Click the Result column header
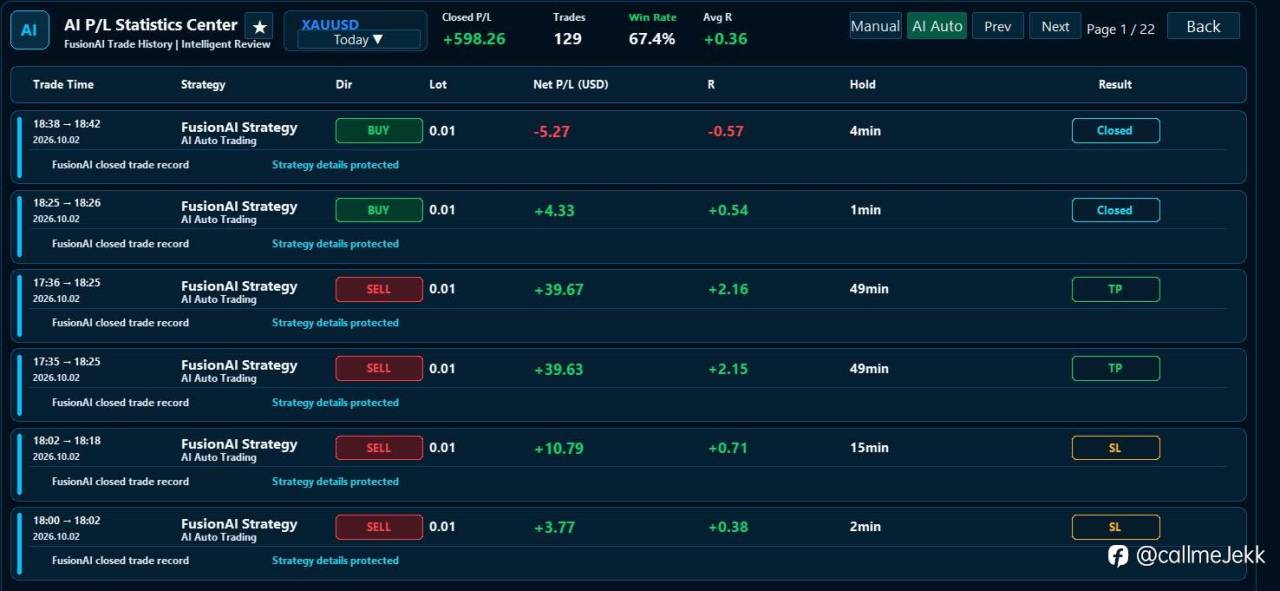 coord(1115,85)
